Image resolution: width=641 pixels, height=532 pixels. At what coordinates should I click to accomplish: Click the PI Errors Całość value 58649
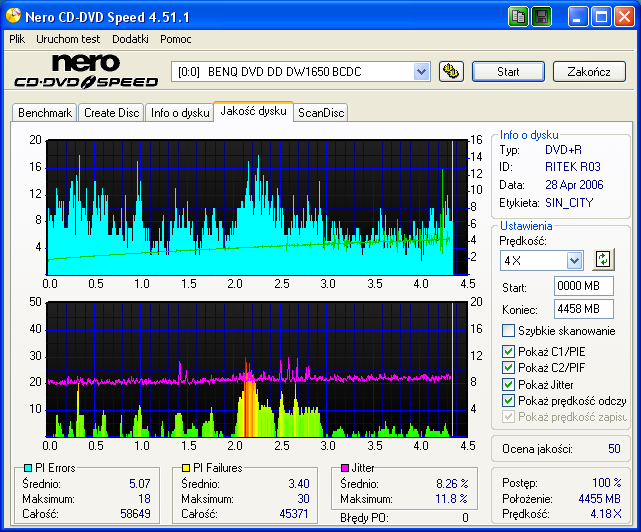tap(135, 514)
